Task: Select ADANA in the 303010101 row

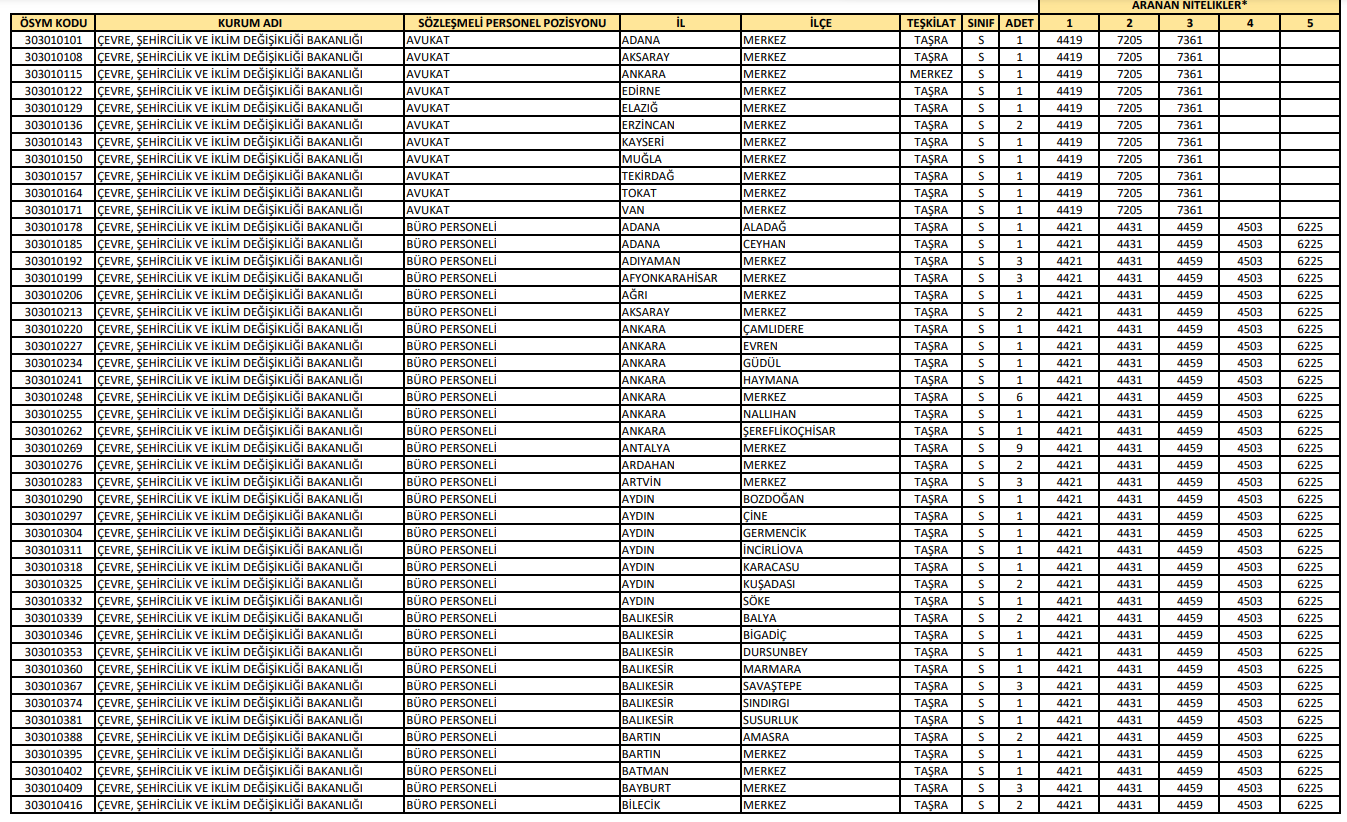Action: click(x=680, y=40)
